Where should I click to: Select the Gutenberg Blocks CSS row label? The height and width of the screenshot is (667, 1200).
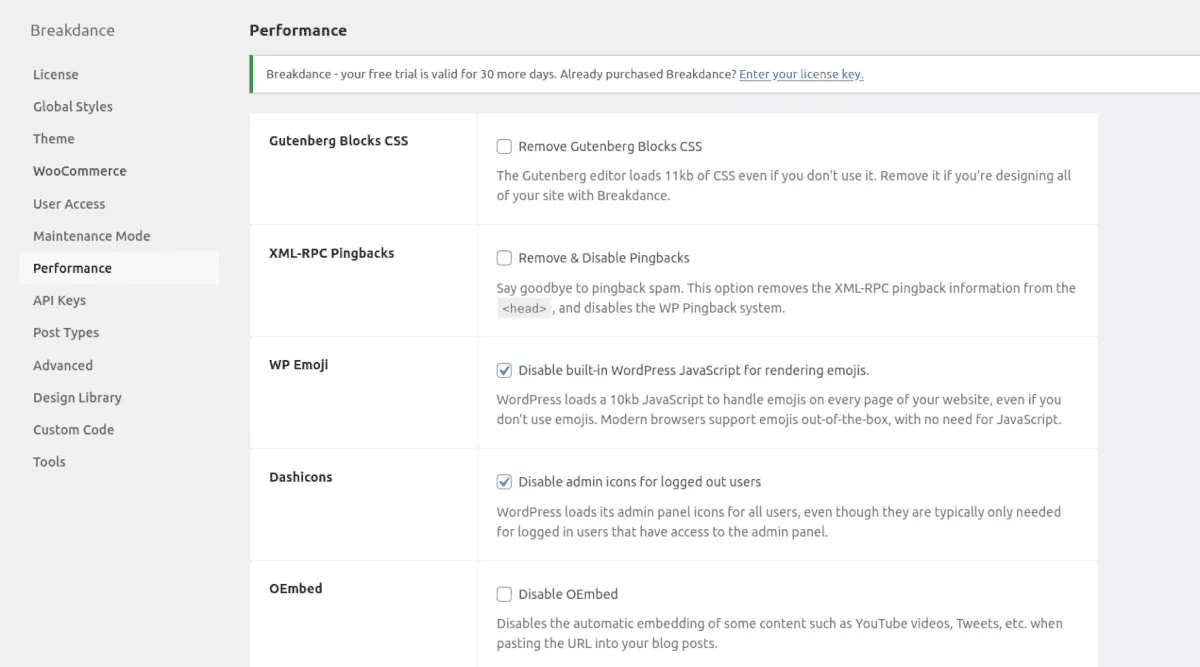tap(339, 141)
